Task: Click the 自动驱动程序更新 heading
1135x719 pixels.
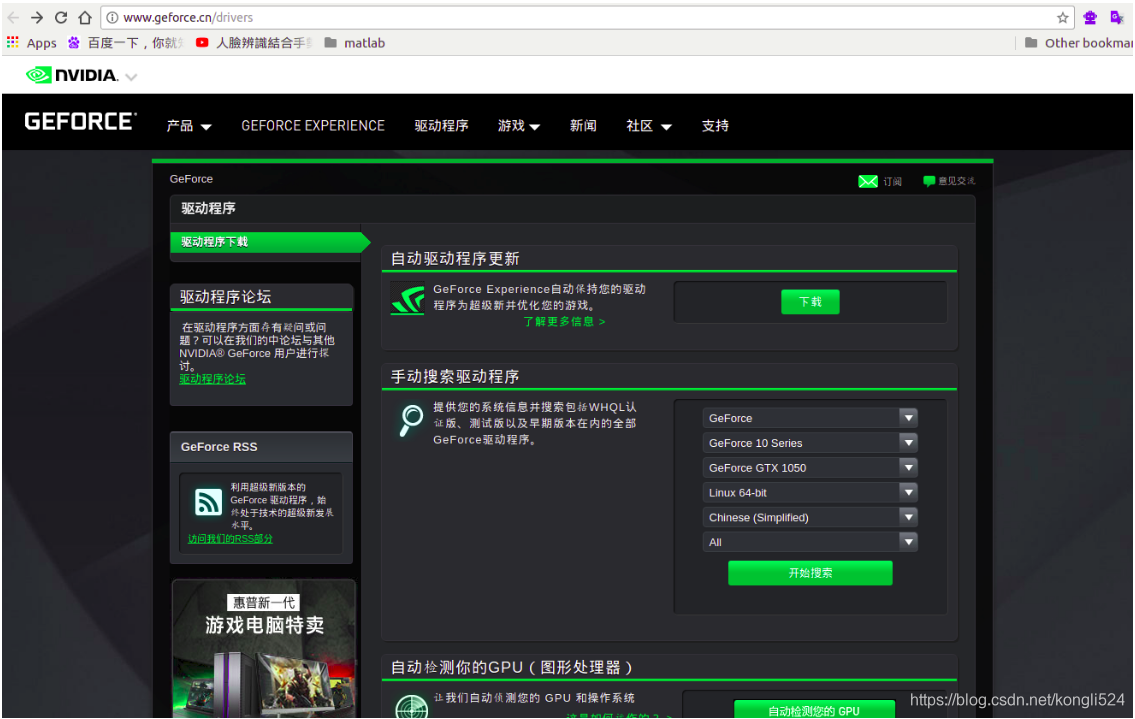Action: point(455,259)
